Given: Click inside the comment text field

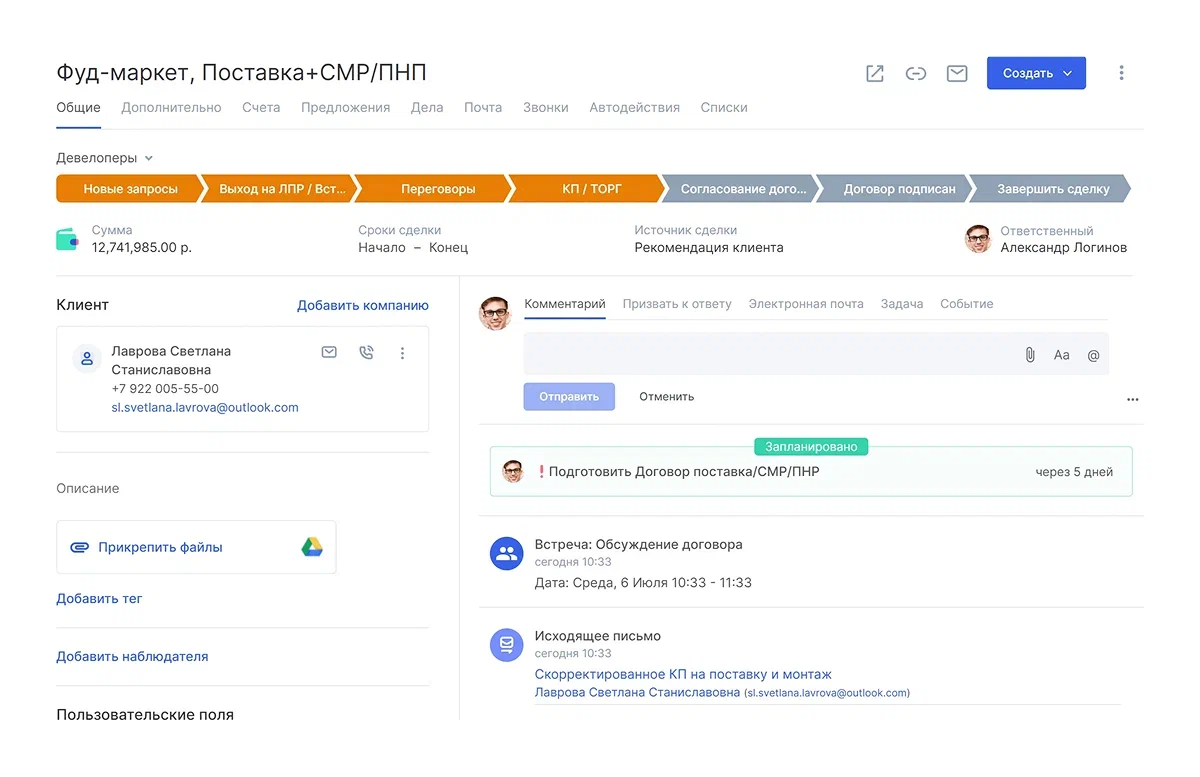Looking at the screenshot, I should [x=765, y=355].
